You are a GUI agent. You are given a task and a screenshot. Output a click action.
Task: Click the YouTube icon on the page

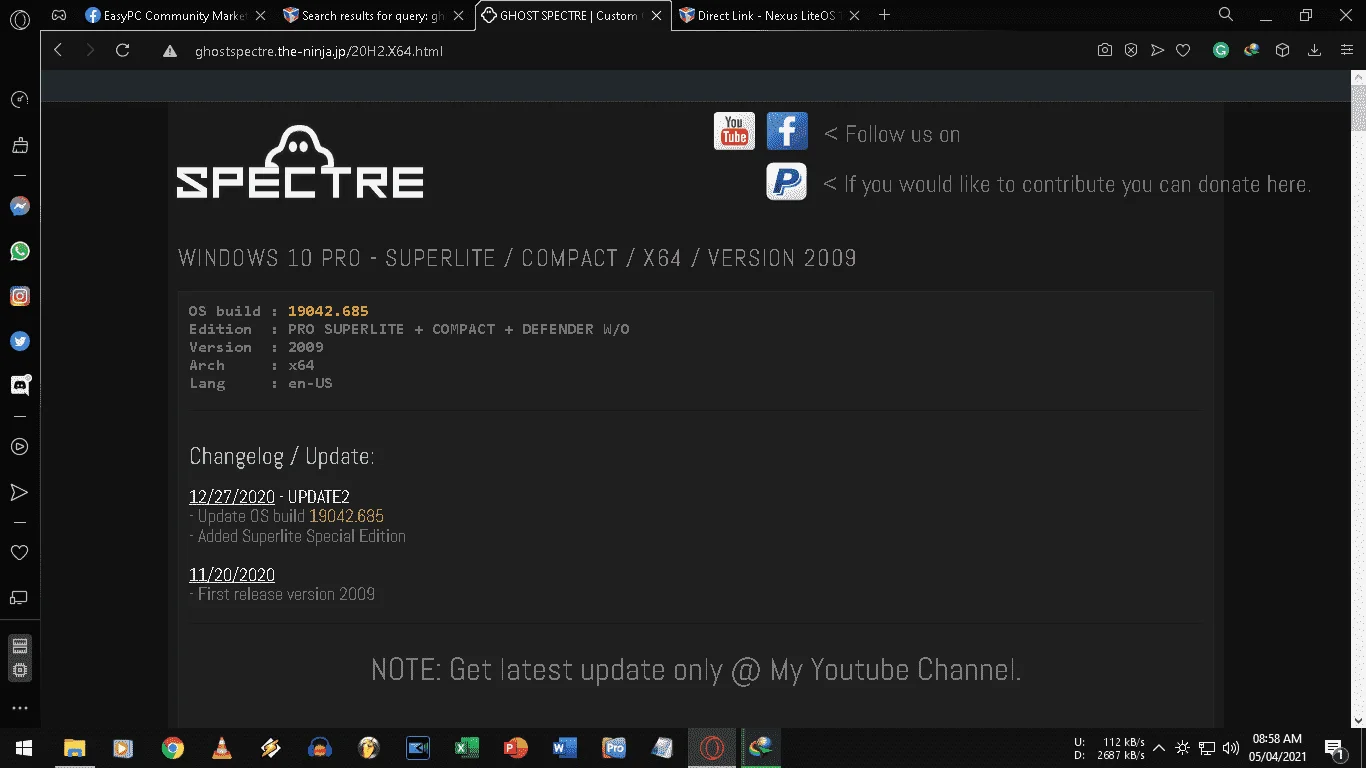pyautogui.click(x=734, y=131)
